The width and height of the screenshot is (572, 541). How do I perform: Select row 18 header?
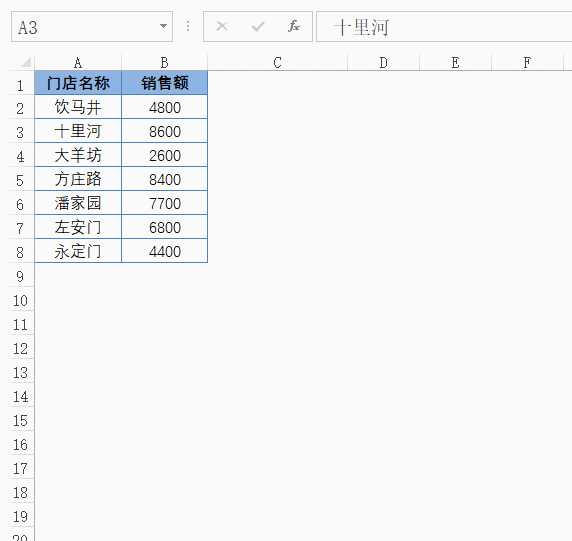(20, 492)
